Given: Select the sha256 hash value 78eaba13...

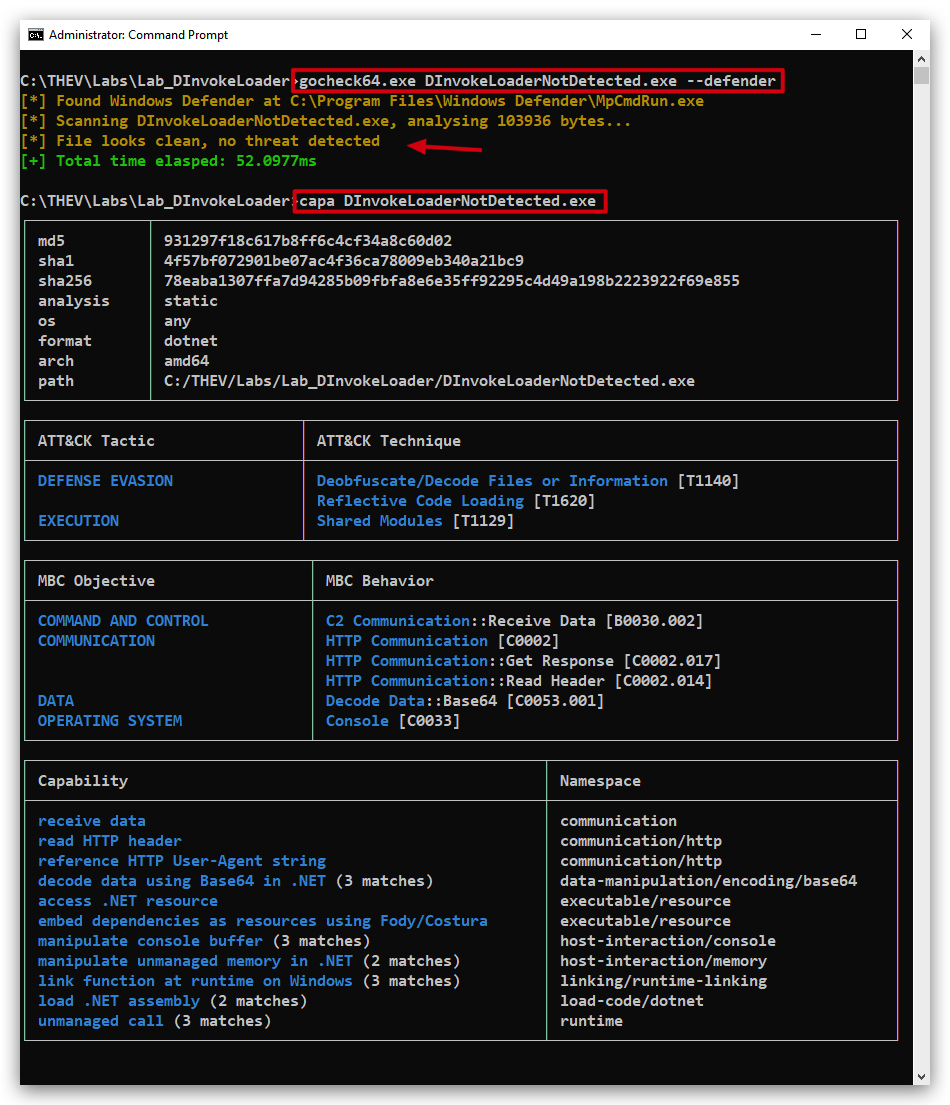Looking at the screenshot, I should click(452, 280).
